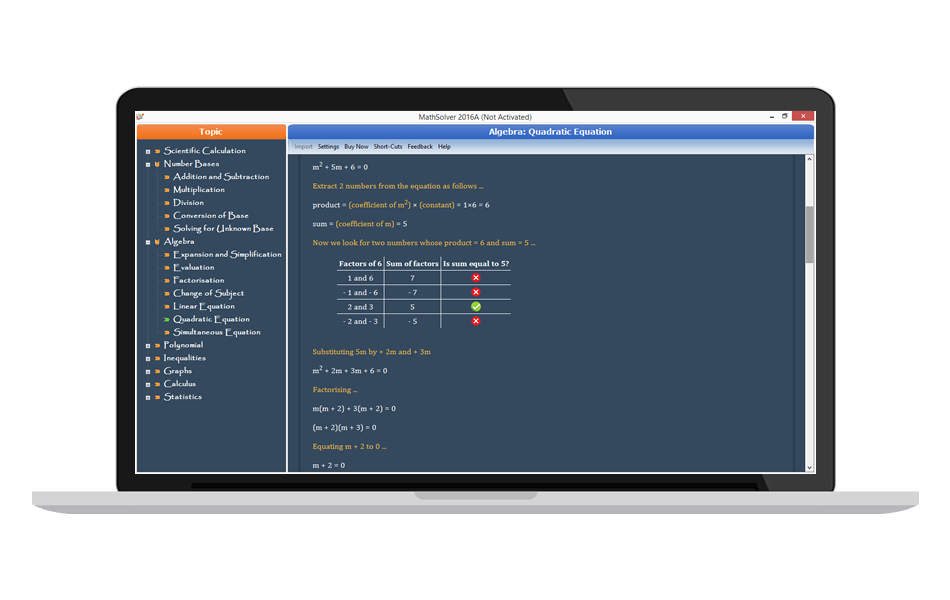Screen dimensions: 950x600
Task: Click the arrow icon beside Multiplication
Action: click(167, 189)
